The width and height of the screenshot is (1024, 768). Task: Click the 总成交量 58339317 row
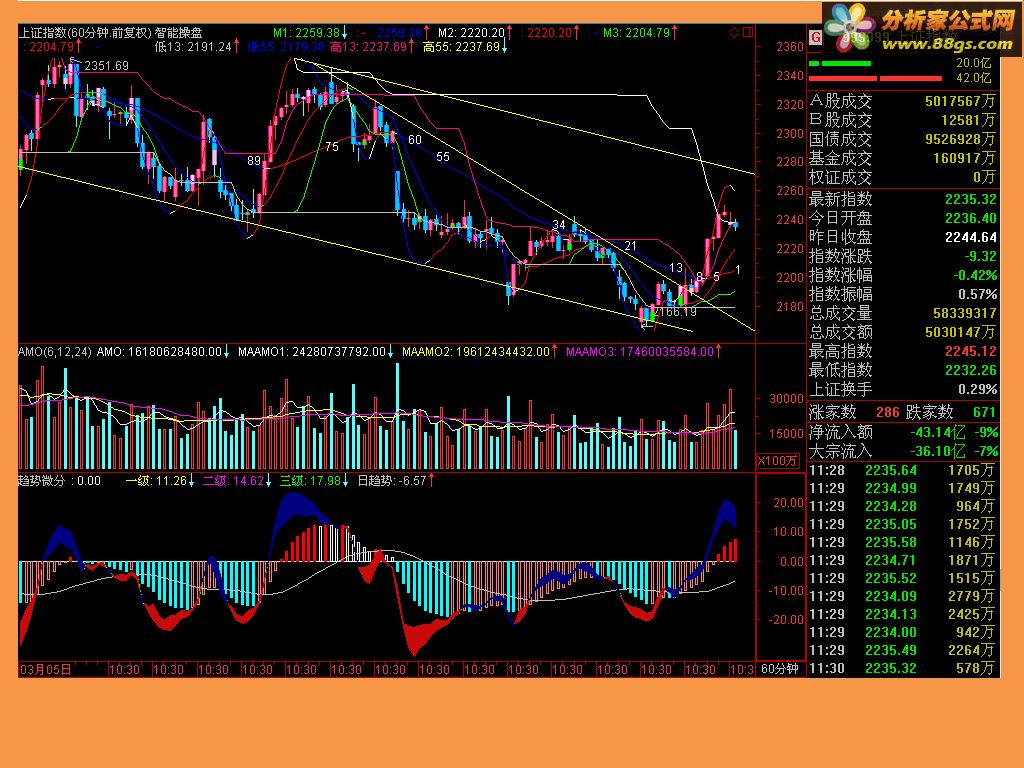[x=903, y=313]
